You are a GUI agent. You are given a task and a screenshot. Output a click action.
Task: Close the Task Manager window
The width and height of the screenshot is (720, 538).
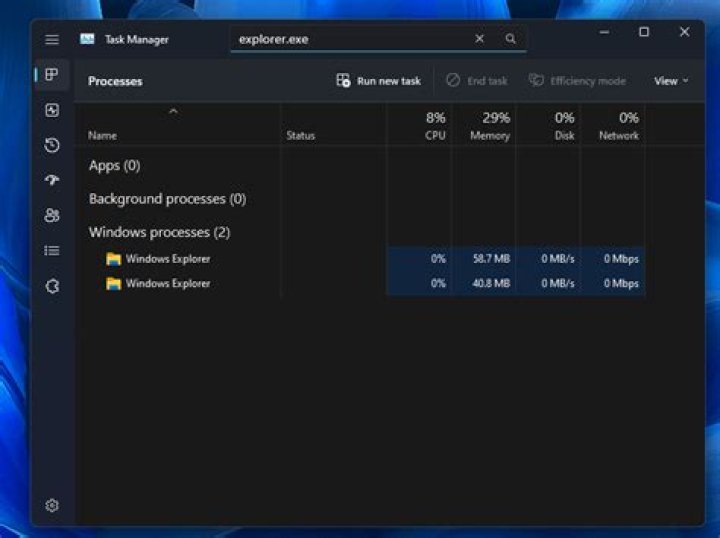[x=684, y=32]
